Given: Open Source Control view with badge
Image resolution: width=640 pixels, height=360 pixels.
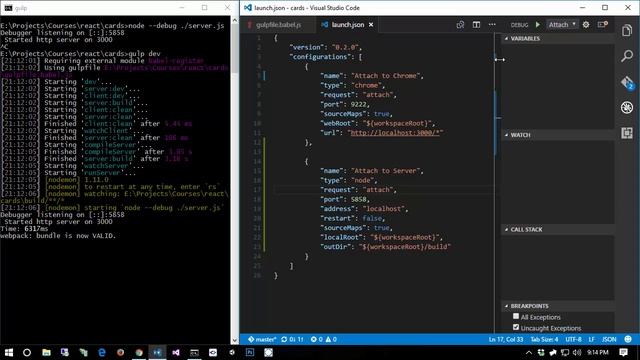Looking at the screenshot, I should point(627,82).
